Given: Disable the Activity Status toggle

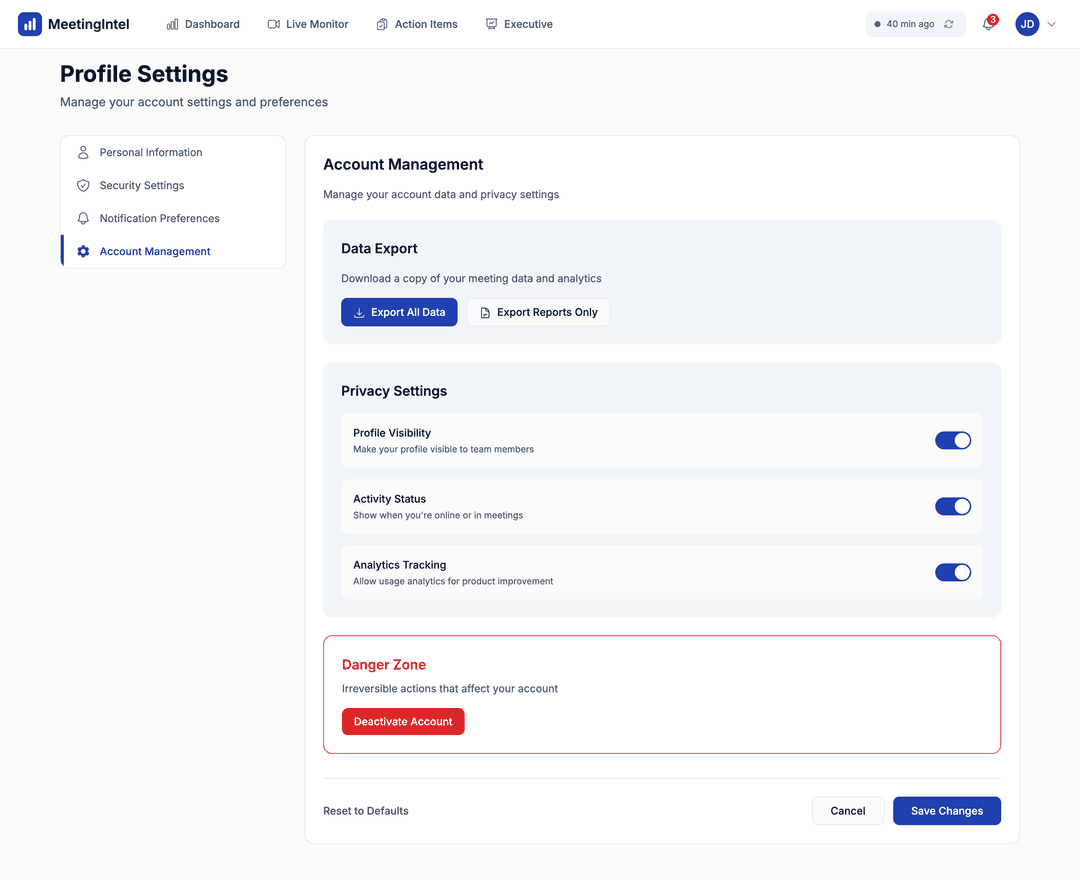Looking at the screenshot, I should click(952, 507).
